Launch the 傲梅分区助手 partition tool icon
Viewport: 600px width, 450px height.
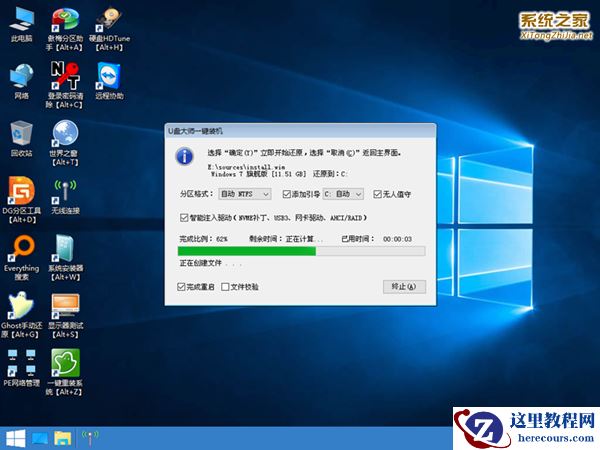coord(65,29)
